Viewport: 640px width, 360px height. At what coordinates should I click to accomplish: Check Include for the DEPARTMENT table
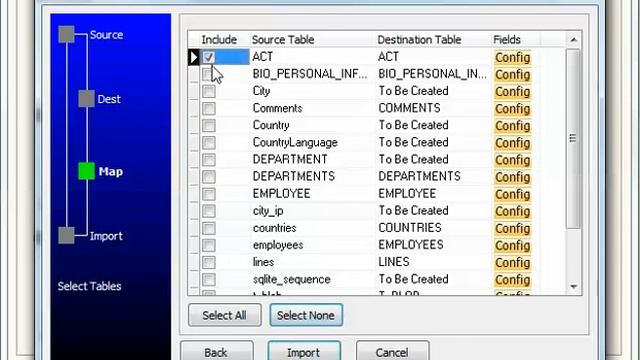[x=209, y=160]
